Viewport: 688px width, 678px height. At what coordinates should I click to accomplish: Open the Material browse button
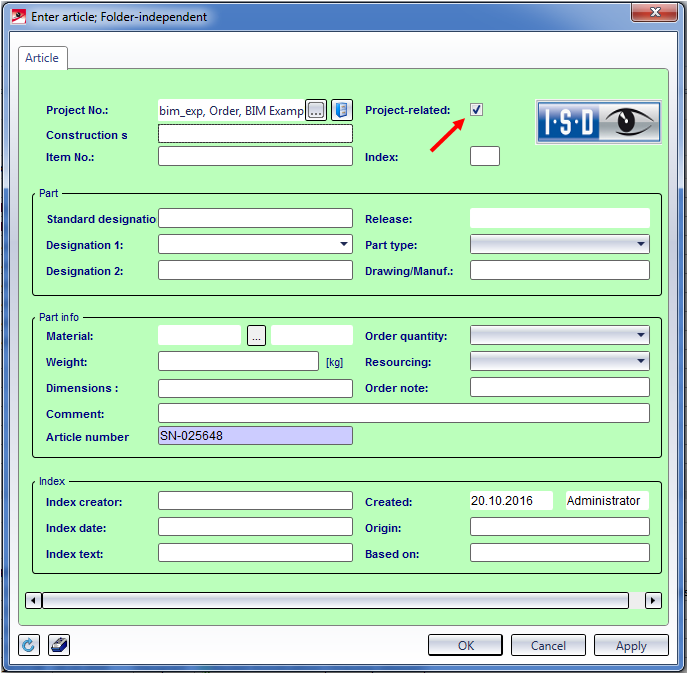pyautogui.click(x=256, y=336)
